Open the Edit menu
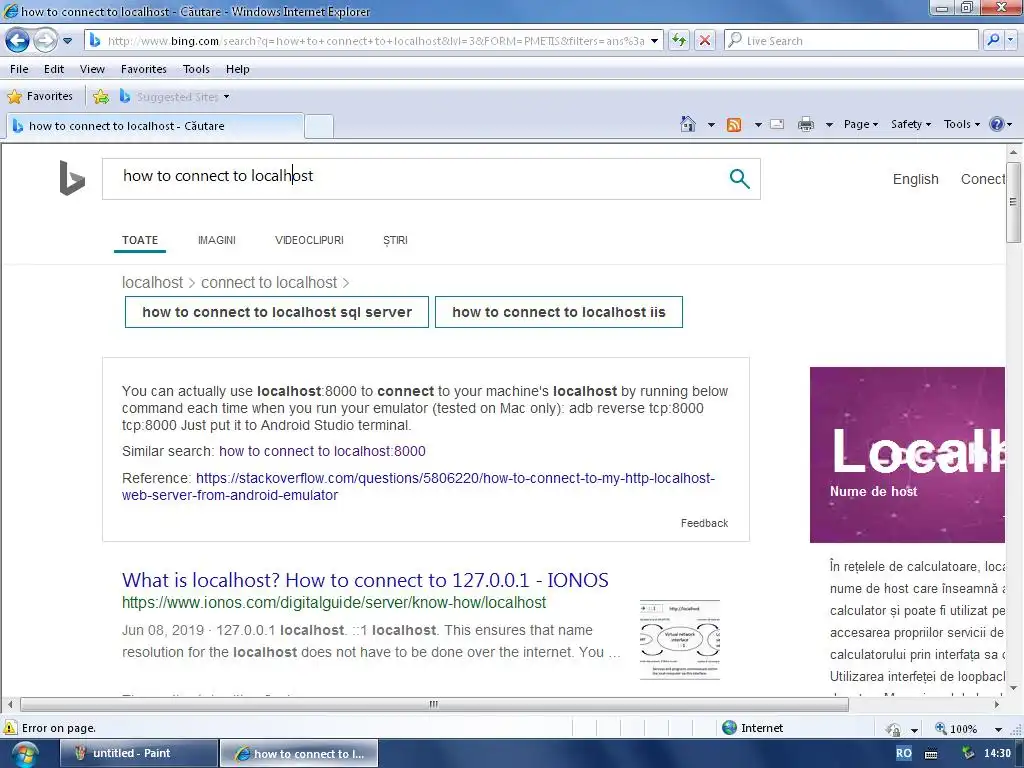 coord(54,69)
